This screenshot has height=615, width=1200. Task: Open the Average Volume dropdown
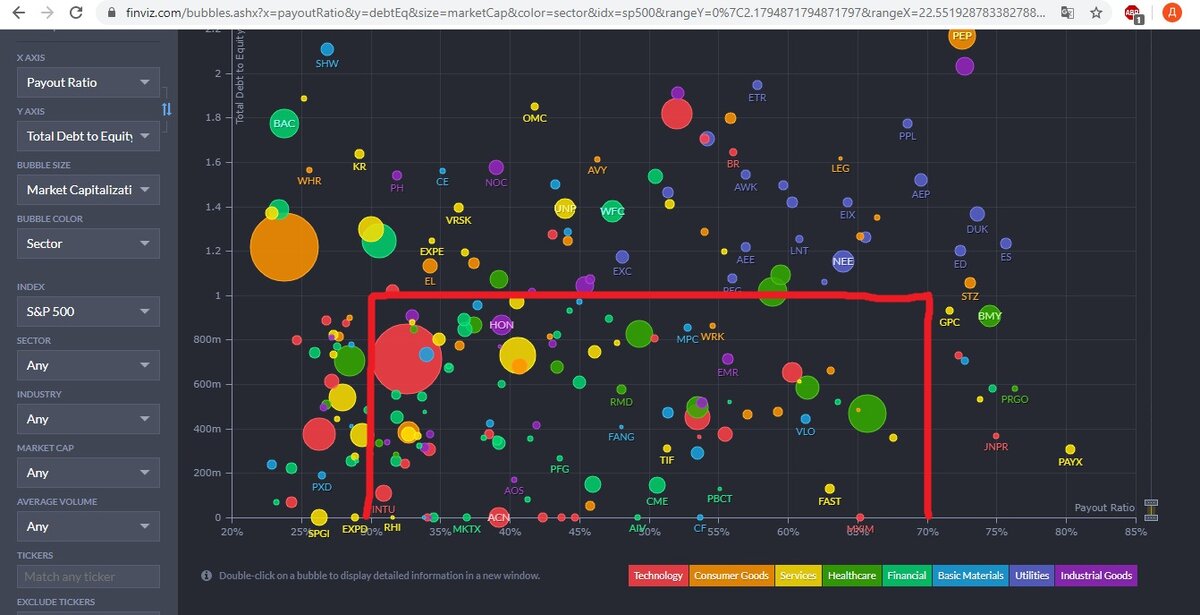(x=88, y=526)
